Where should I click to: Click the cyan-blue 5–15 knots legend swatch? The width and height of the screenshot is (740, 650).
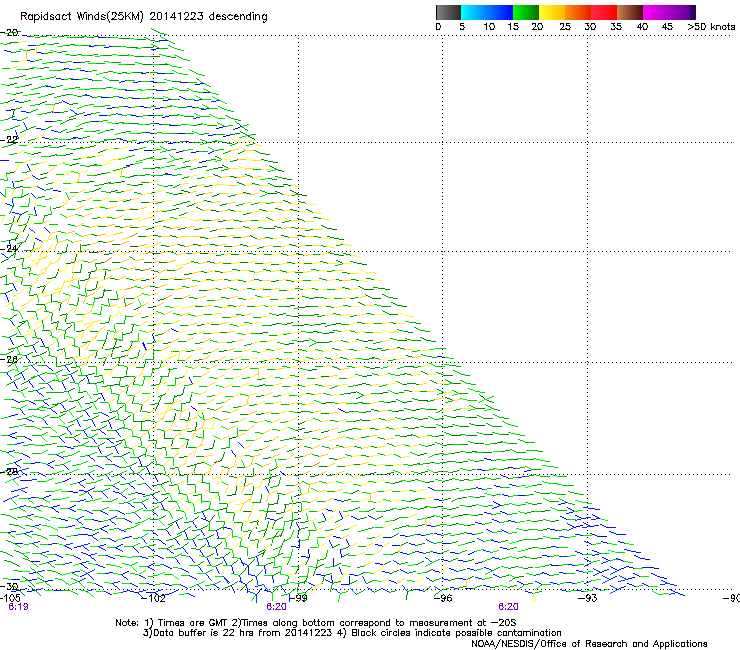pyautogui.click(x=487, y=12)
